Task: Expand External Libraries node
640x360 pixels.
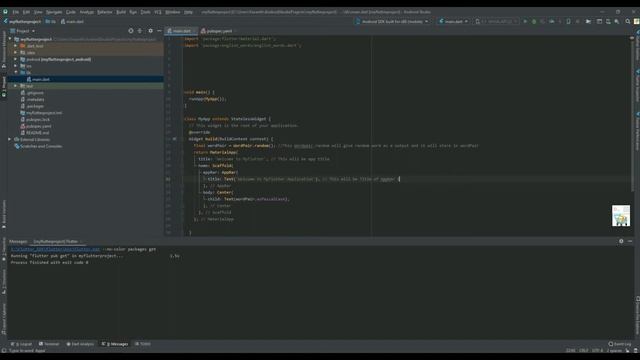Action: pyautogui.click(x=10, y=140)
